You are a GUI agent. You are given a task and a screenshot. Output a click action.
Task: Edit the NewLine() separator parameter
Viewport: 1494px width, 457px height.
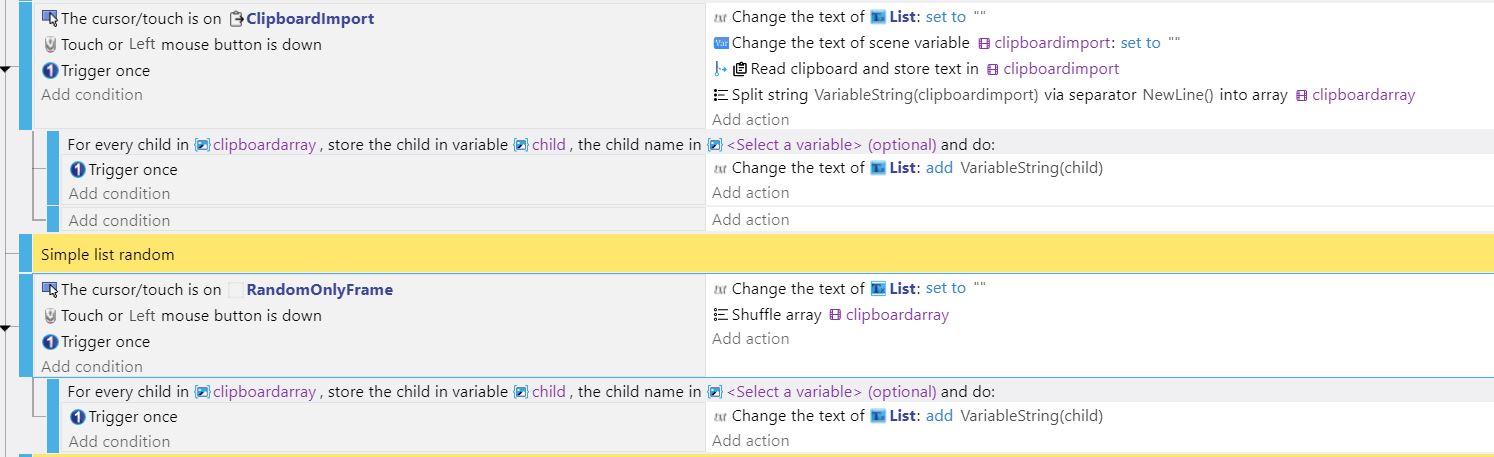point(1177,95)
